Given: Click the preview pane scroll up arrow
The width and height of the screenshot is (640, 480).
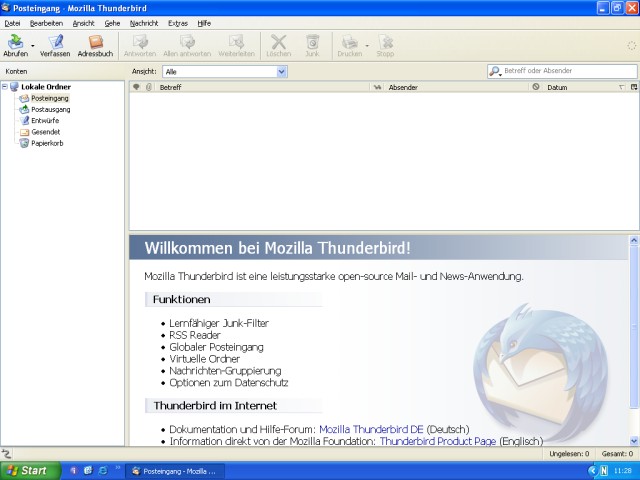Looking at the screenshot, I should click(x=634, y=240).
